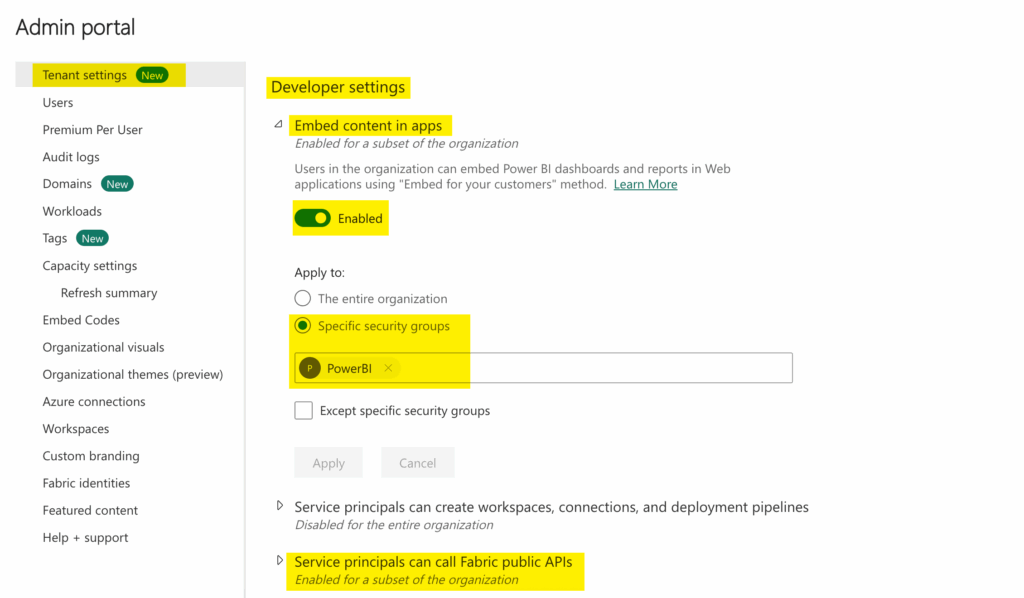Screen dimensions: 1024x598
Task: Expand Service principals can call Fabric APIs
Action: [x=280, y=560]
